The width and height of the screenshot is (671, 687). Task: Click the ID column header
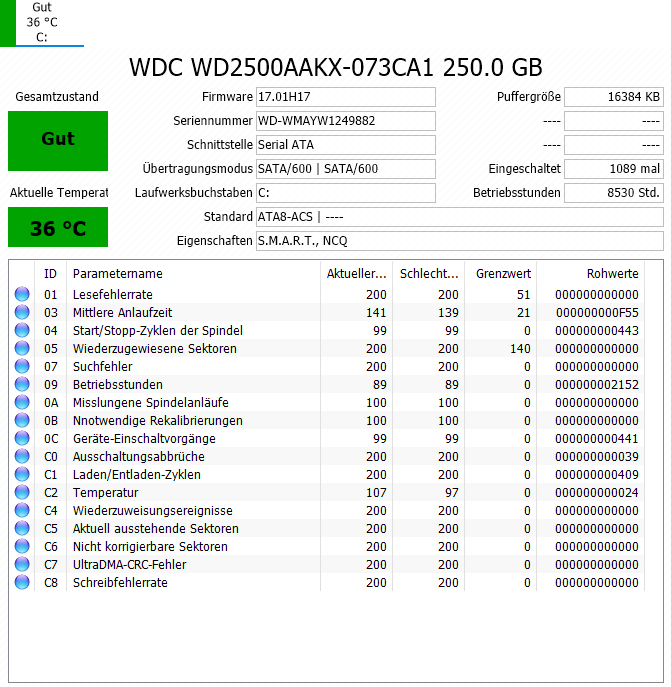[50, 274]
